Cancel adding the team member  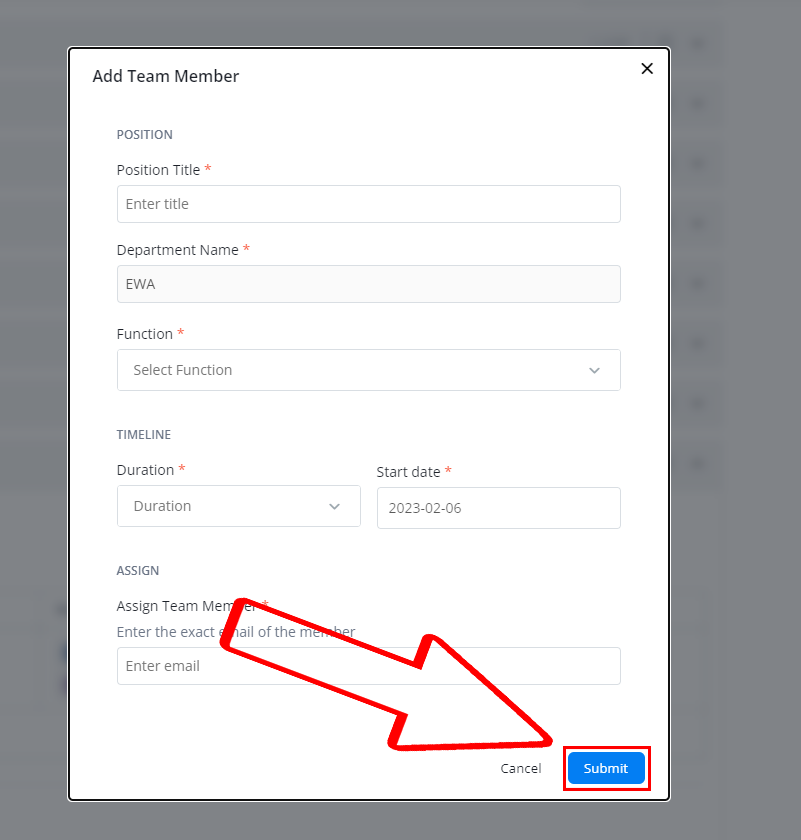(x=521, y=768)
